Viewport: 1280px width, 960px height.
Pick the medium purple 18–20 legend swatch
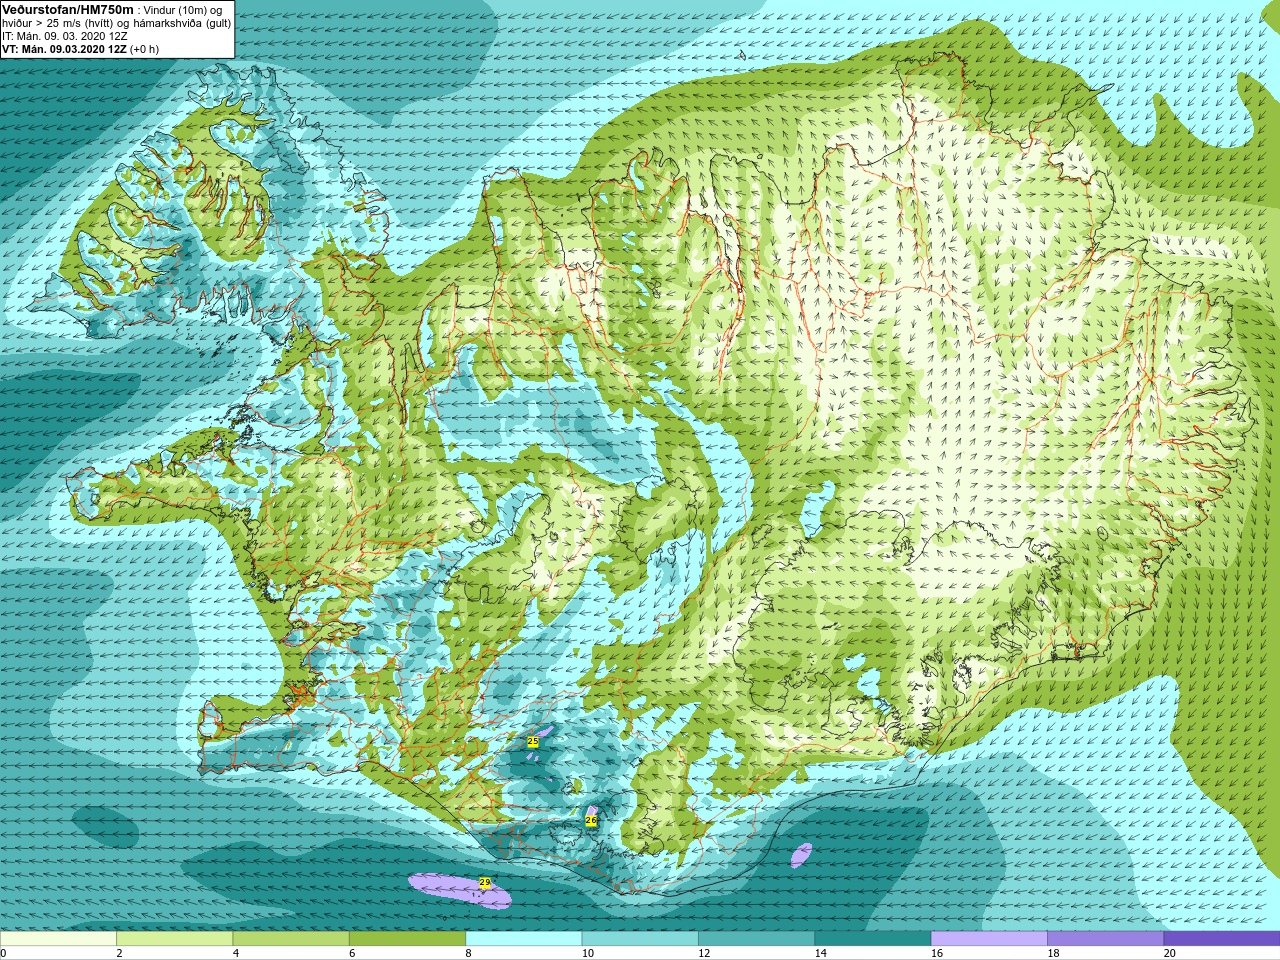click(x=1105, y=939)
